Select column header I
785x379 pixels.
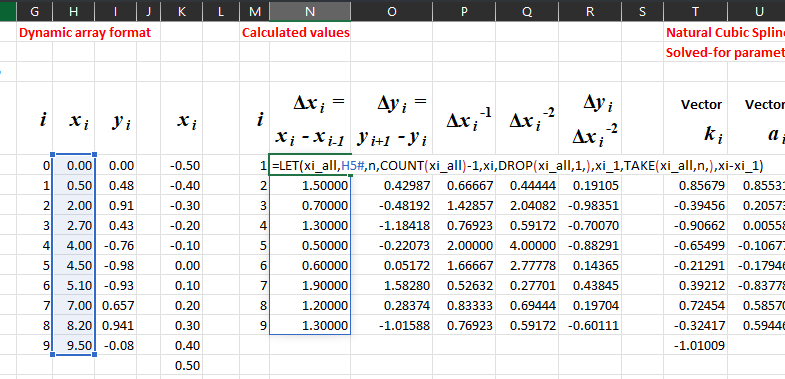[x=115, y=12]
